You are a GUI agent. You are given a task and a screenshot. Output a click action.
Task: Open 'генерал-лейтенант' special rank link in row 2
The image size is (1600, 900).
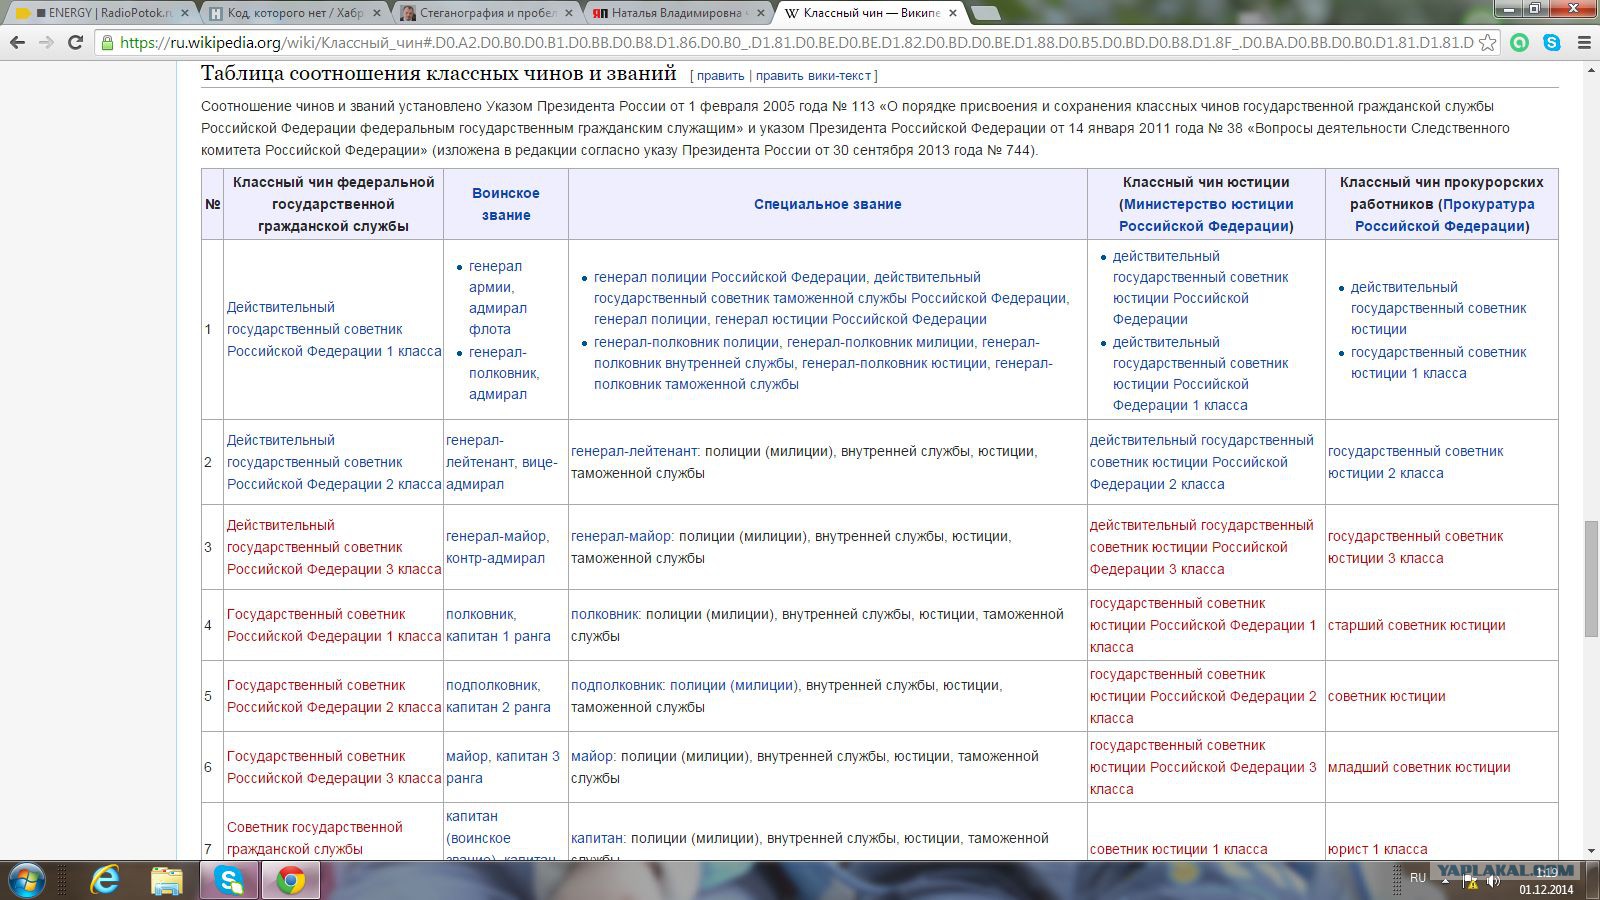coord(634,451)
